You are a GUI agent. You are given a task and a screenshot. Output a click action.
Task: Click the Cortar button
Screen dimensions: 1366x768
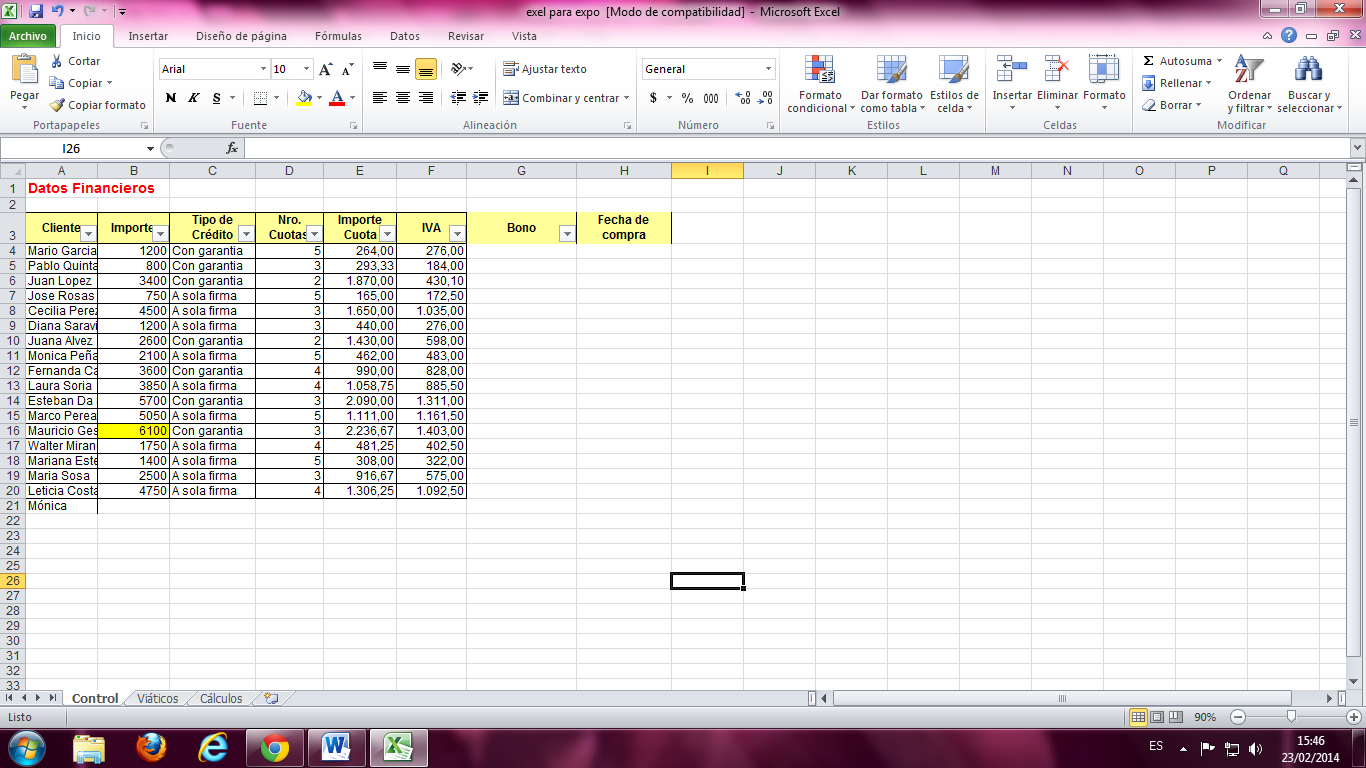pyautogui.click(x=77, y=60)
